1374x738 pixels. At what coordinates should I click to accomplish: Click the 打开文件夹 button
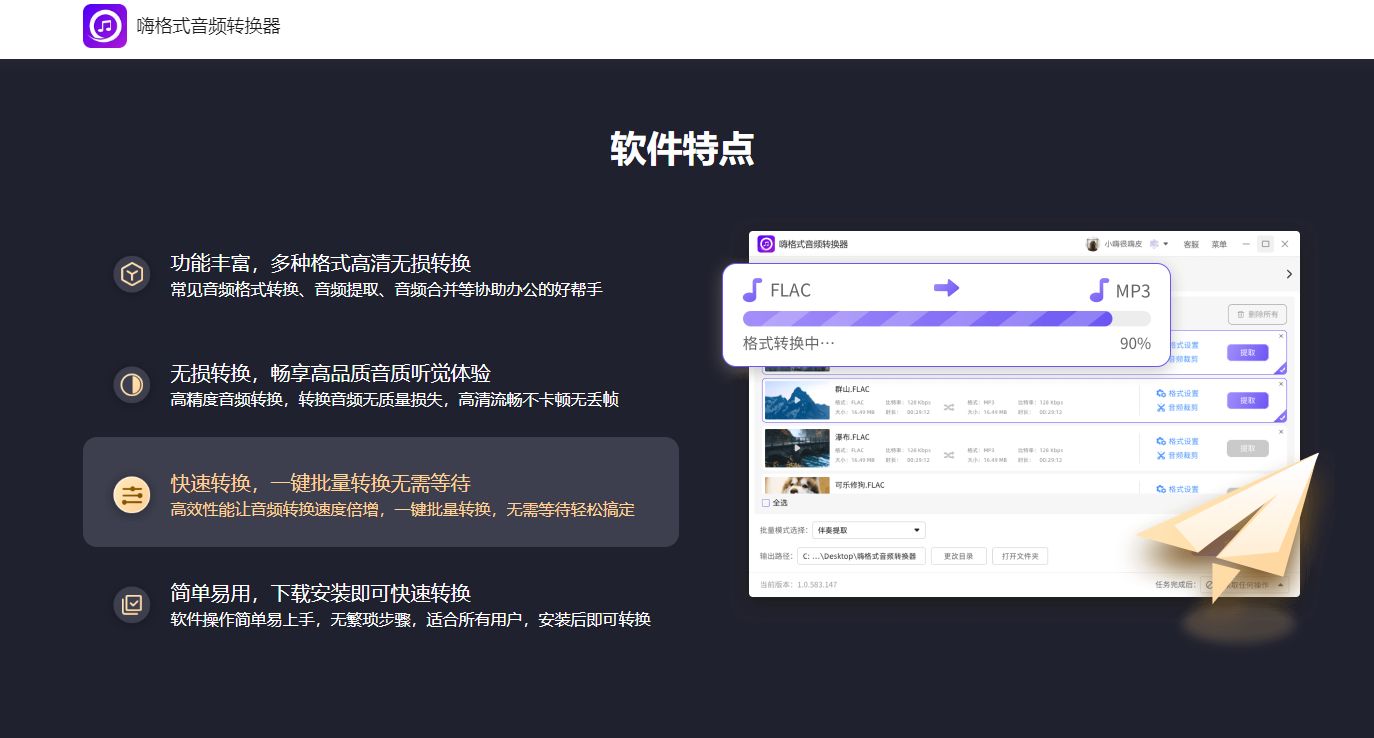pos(1020,556)
